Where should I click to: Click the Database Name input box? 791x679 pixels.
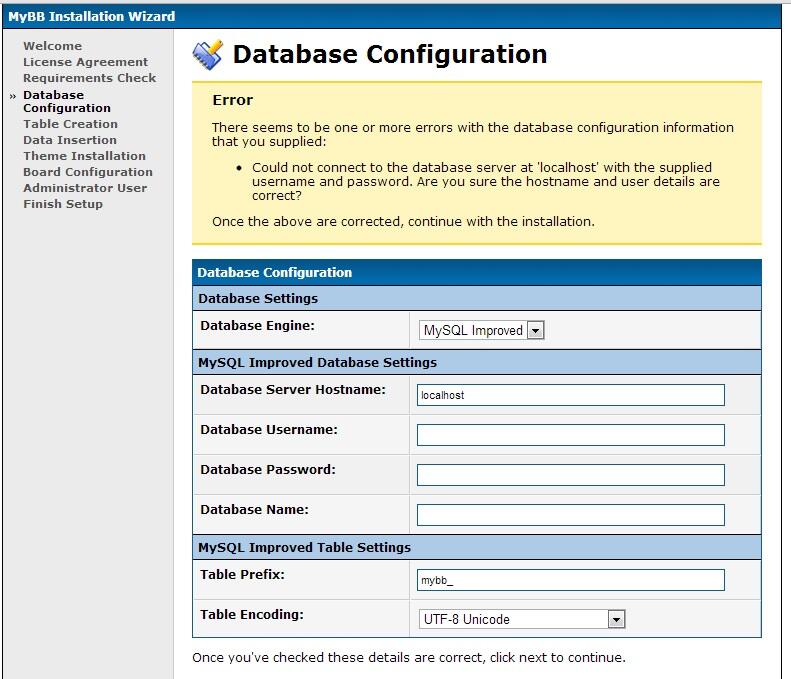(571, 515)
